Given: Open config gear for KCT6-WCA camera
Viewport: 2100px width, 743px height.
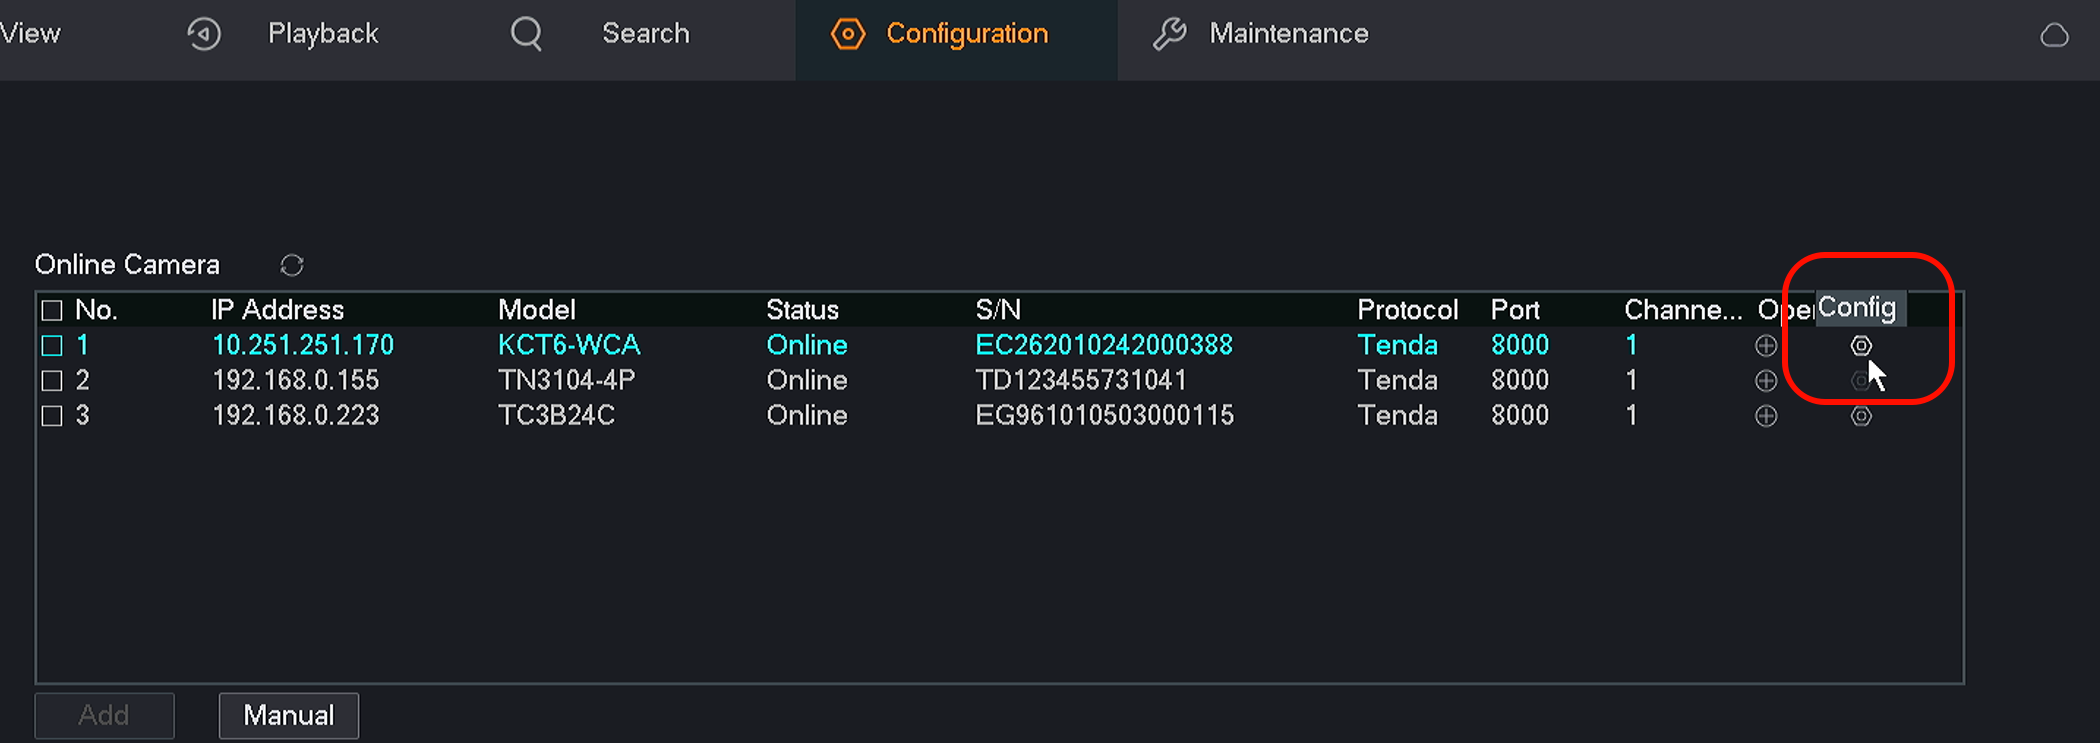Looking at the screenshot, I should click(x=1860, y=346).
